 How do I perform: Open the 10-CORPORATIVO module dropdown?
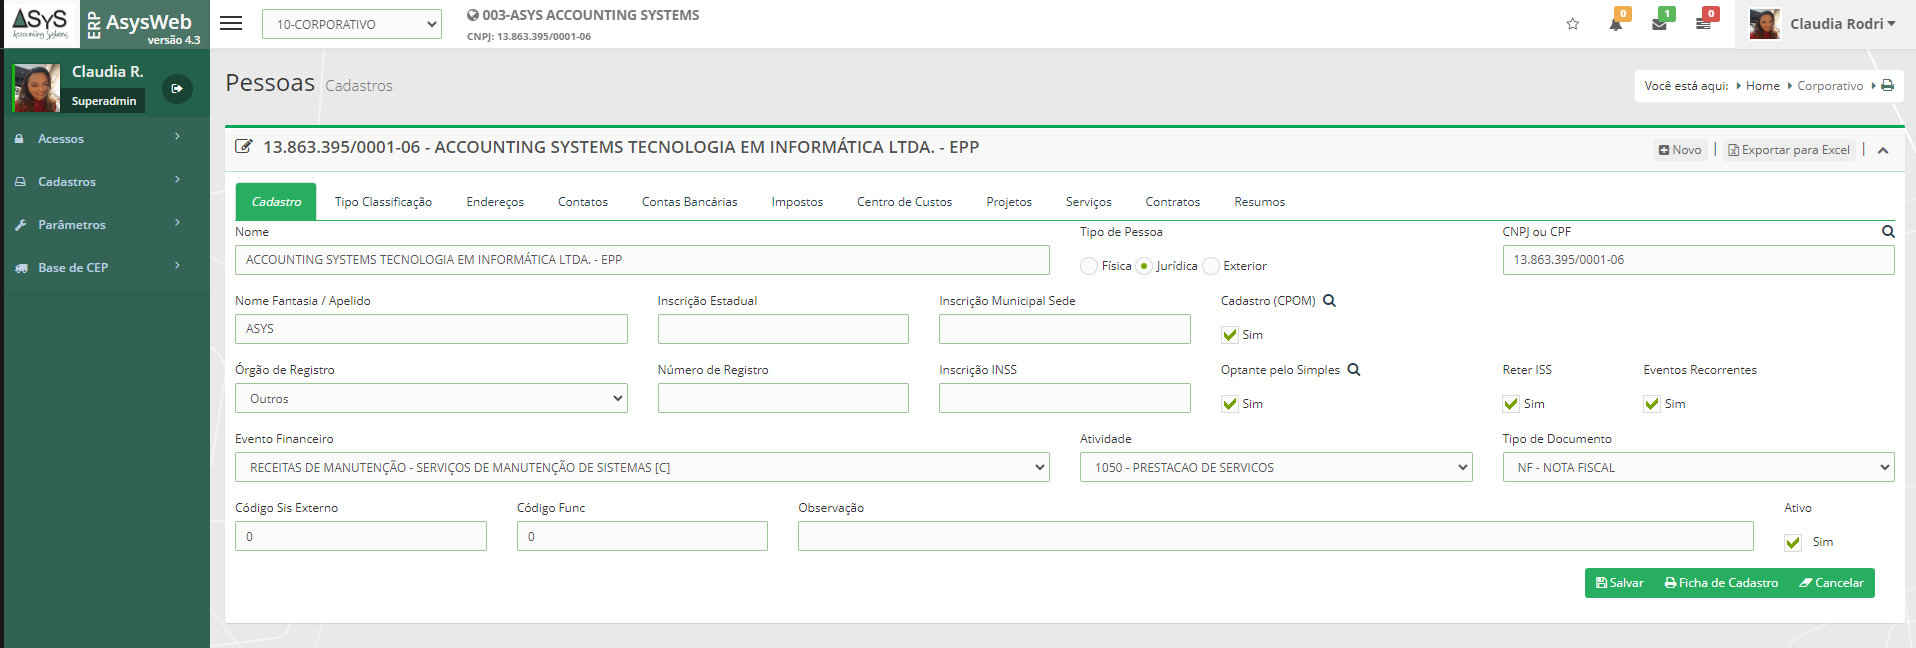(351, 24)
